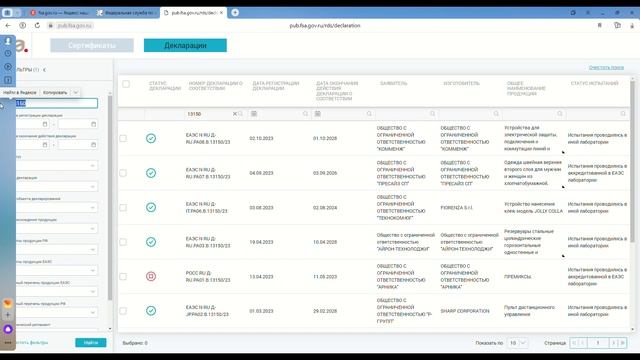Viewport: 640px width, 360px height.
Task: Collapse the filters panel with chevron
Action: click(x=44, y=70)
